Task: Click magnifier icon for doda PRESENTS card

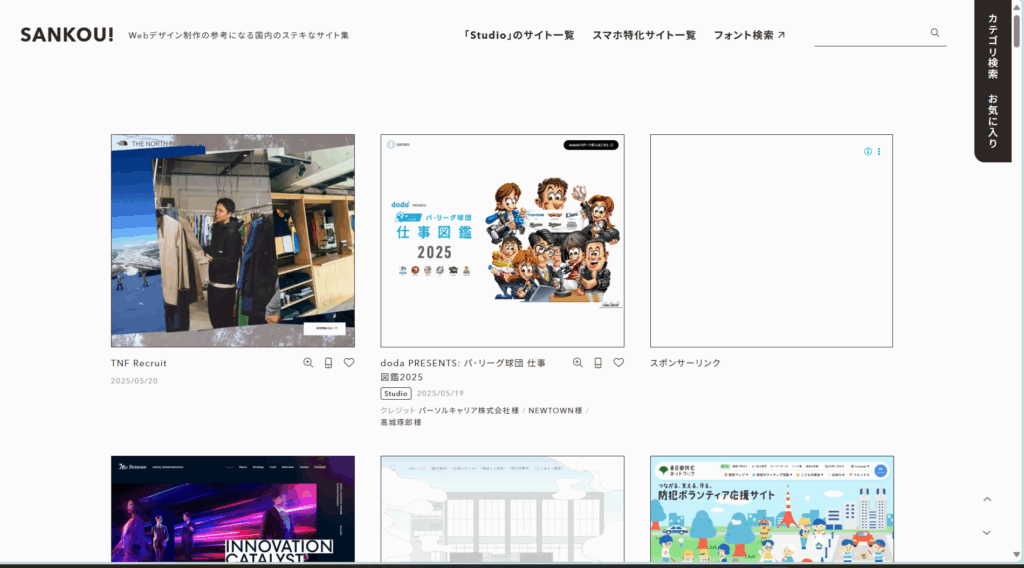Action: pyautogui.click(x=578, y=363)
